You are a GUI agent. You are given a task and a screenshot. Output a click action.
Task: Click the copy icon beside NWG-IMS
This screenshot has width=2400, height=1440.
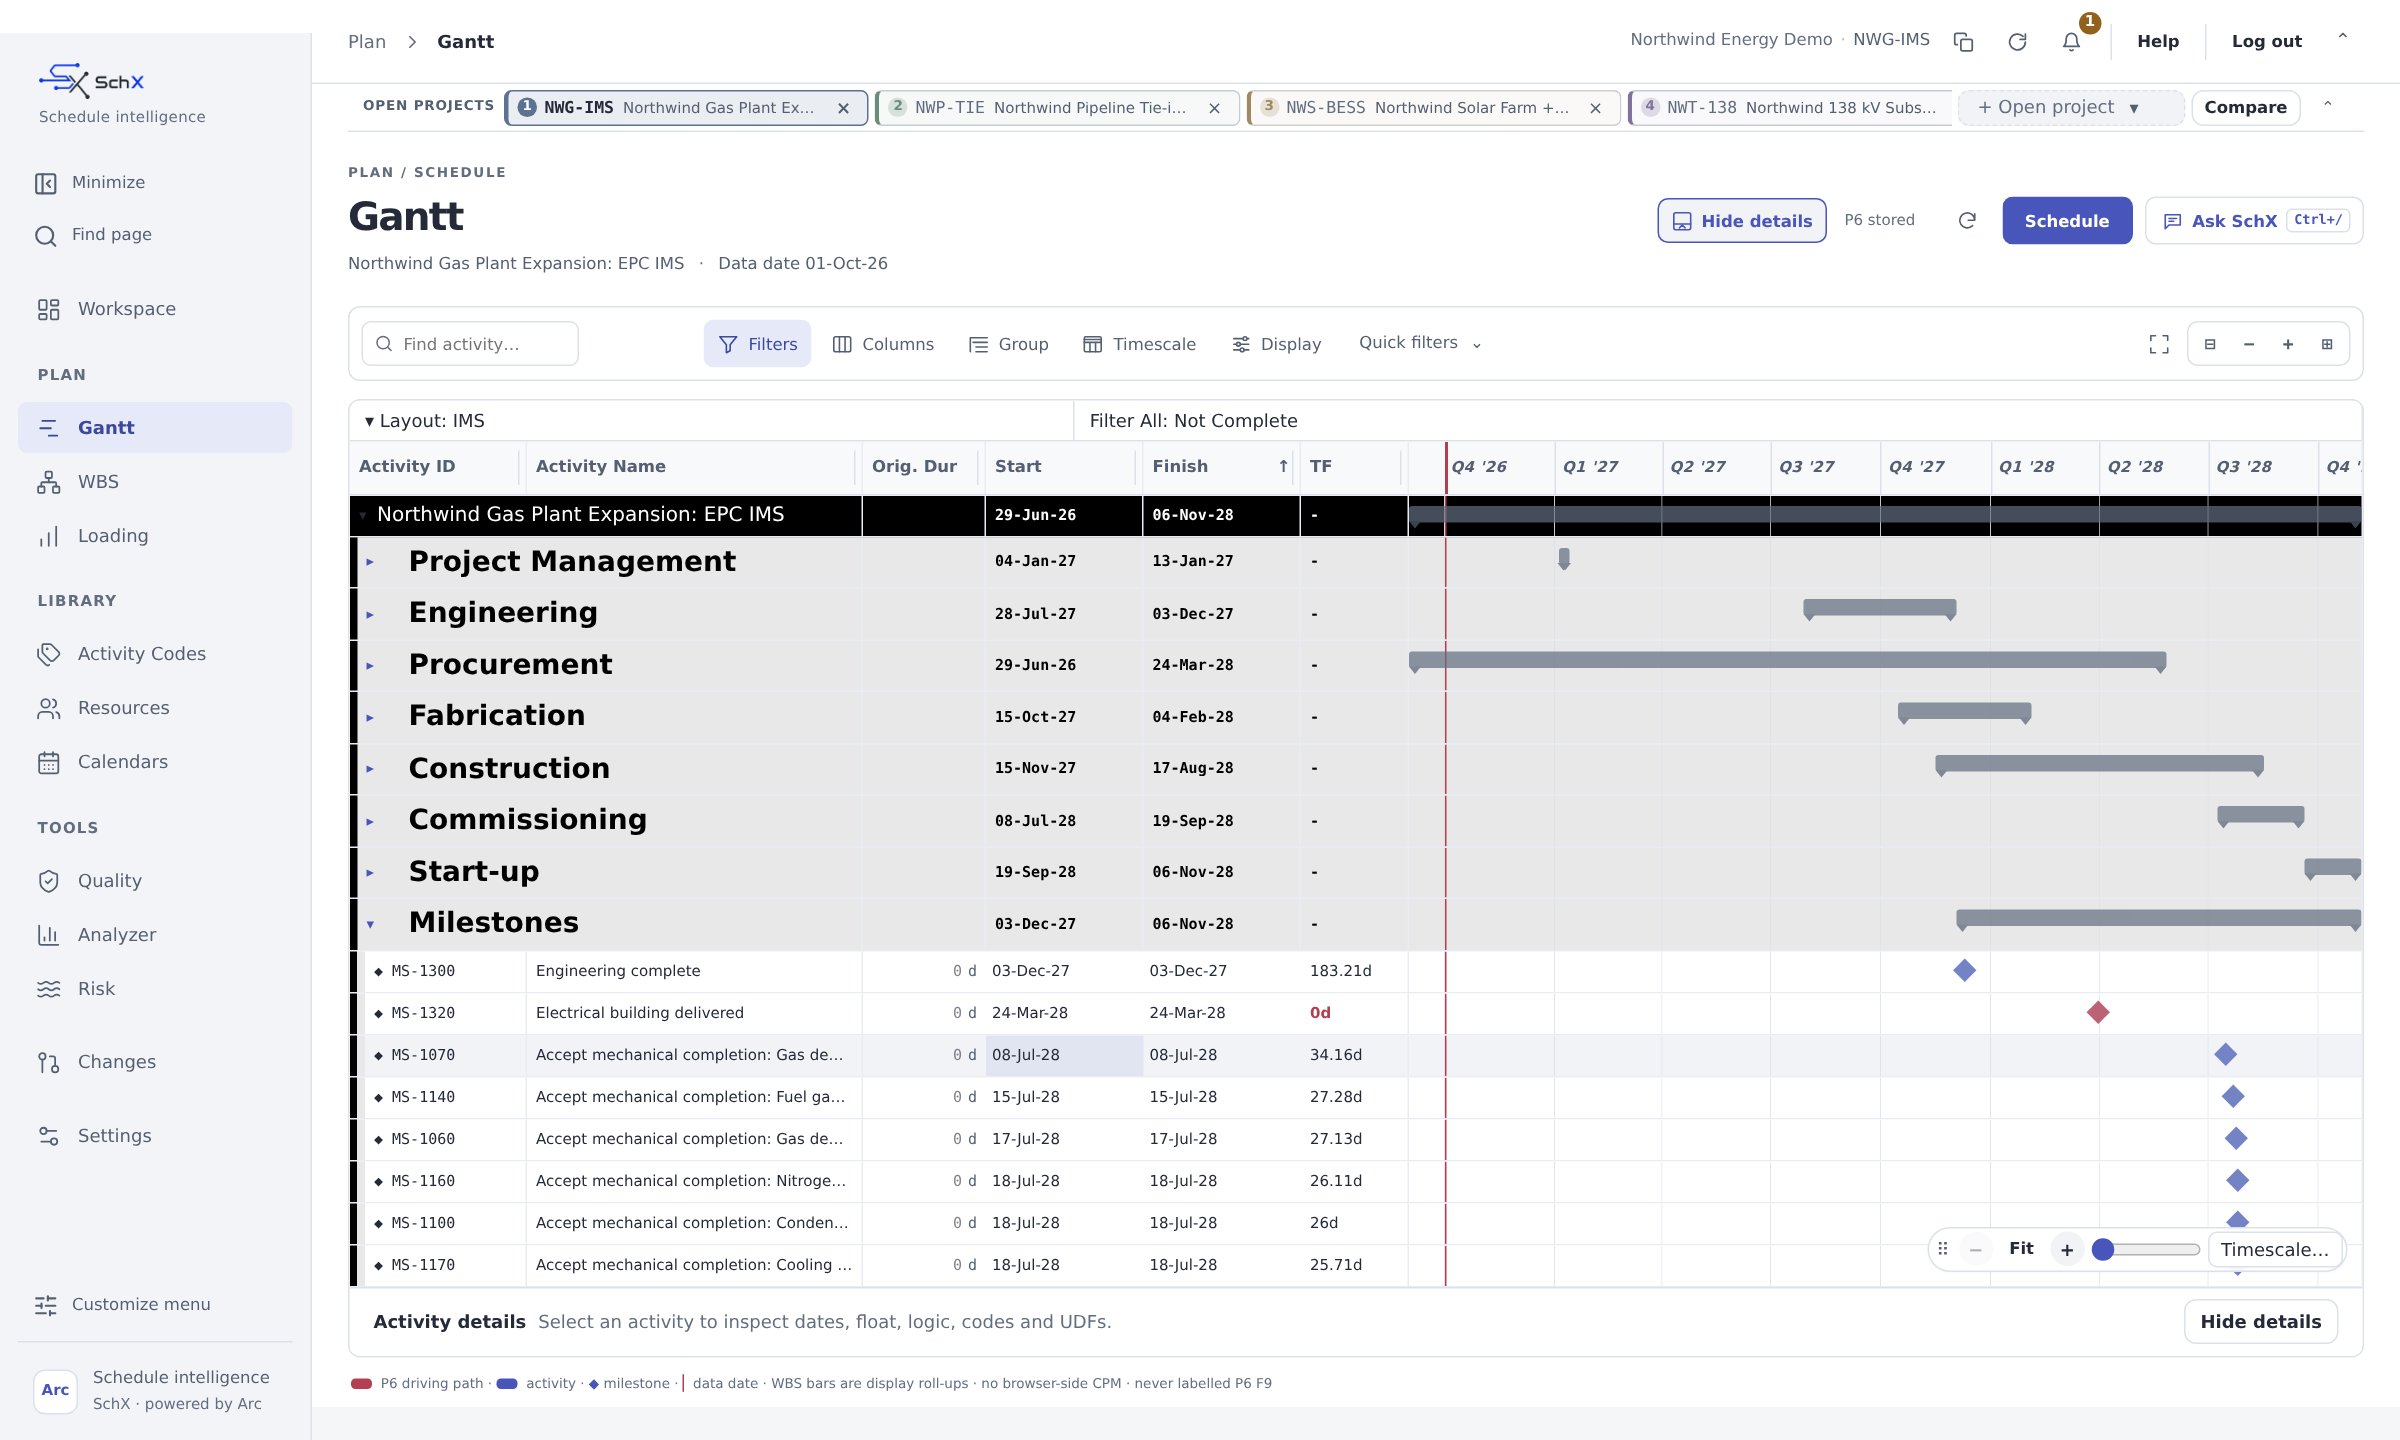pos(1963,41)
